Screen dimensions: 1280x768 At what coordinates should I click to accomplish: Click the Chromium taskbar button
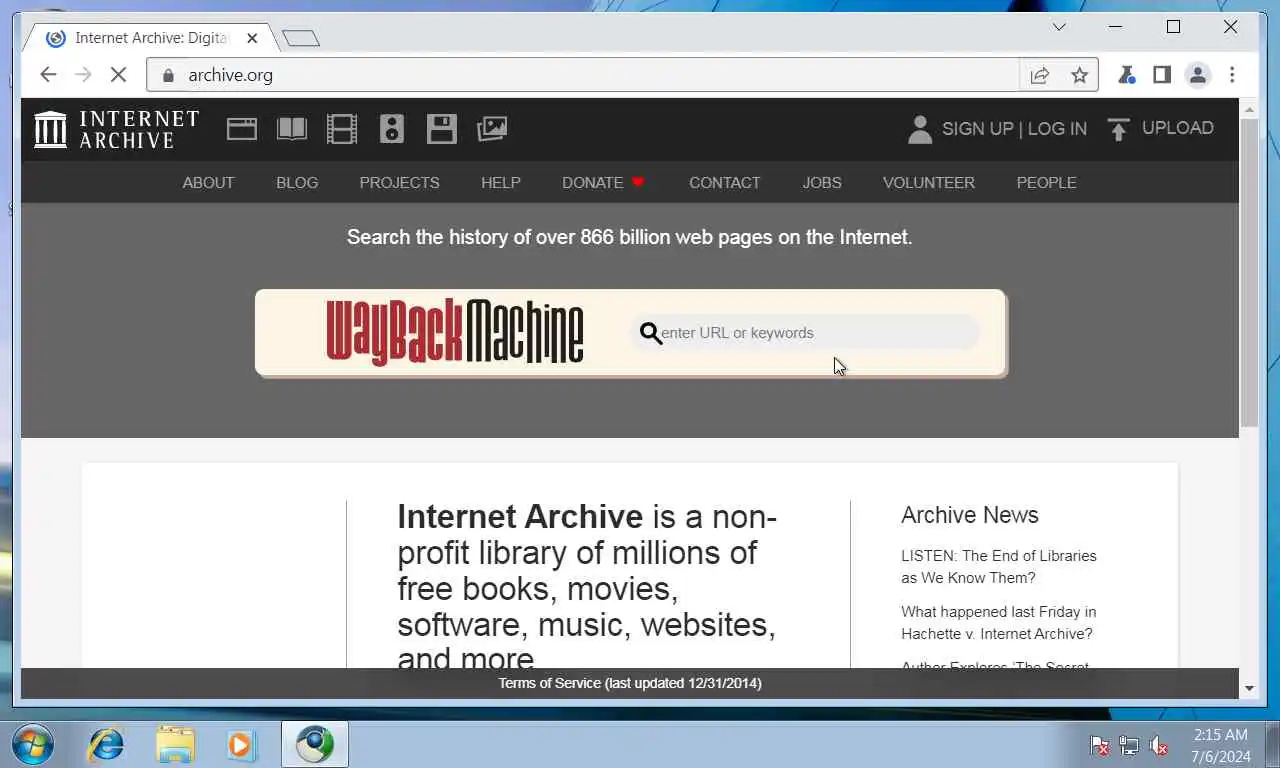click(314, 745)
